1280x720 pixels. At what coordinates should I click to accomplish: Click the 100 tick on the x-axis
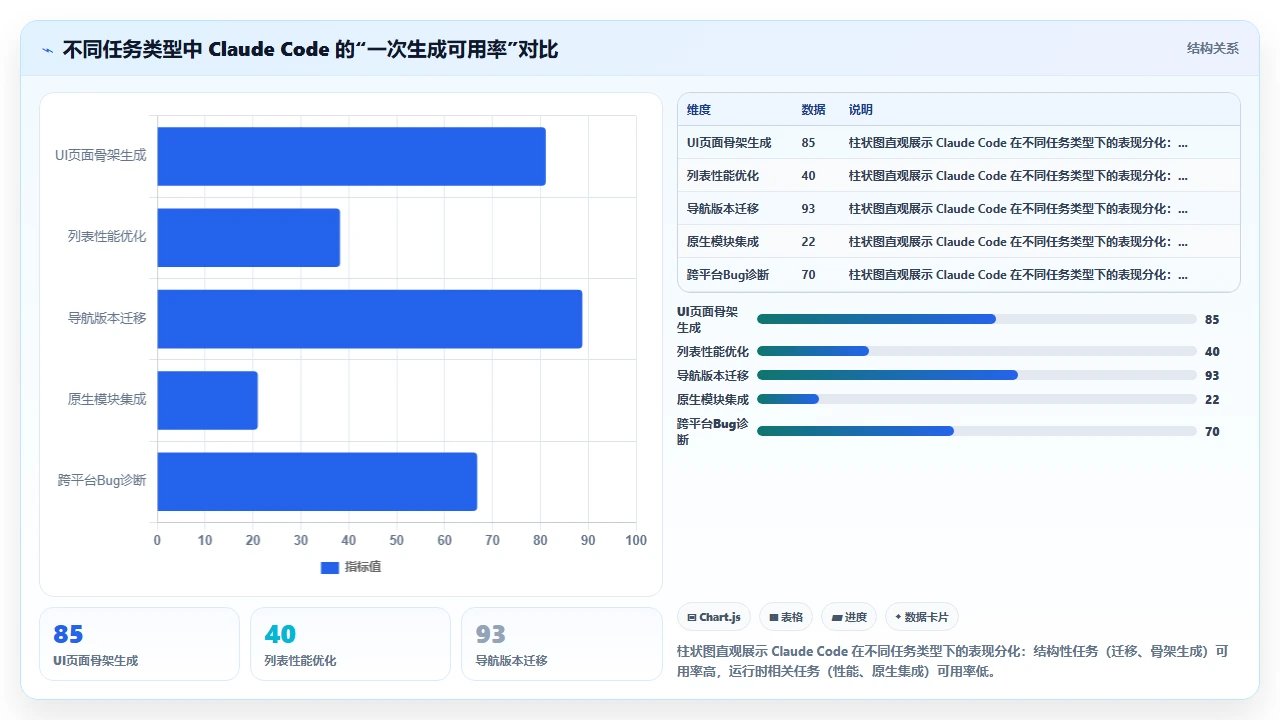click(x=636, y=540)
